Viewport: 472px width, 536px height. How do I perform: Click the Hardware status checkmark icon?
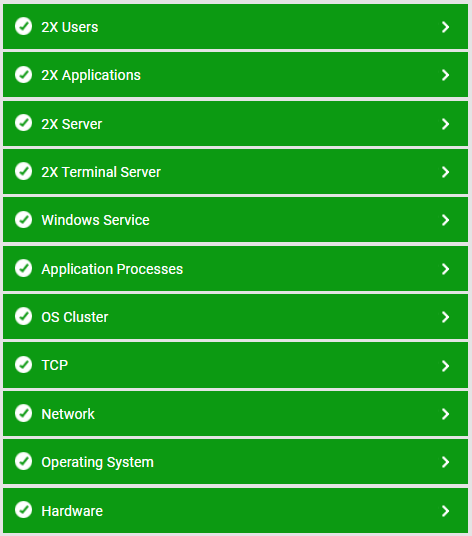coord(24,510)
